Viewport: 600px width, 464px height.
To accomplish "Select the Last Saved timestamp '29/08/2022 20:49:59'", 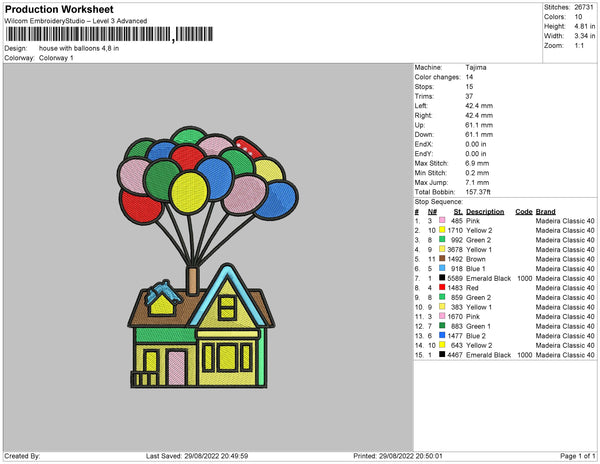I will coord(216,456).
